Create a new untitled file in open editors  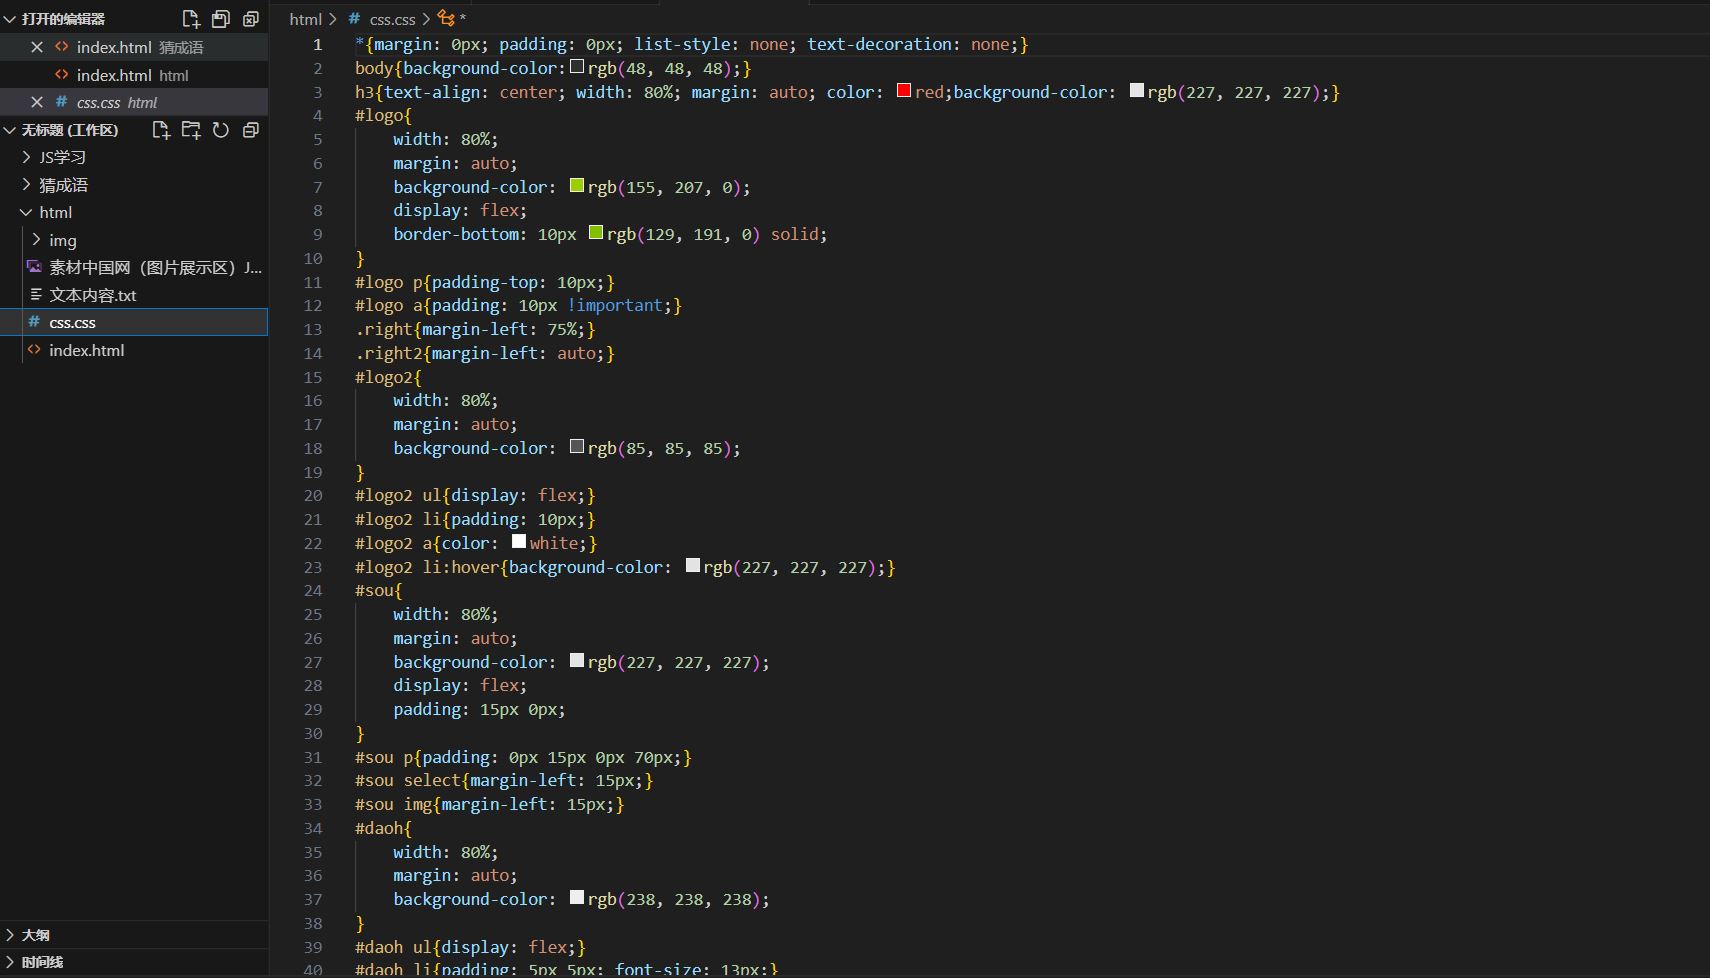click(191, 18)
